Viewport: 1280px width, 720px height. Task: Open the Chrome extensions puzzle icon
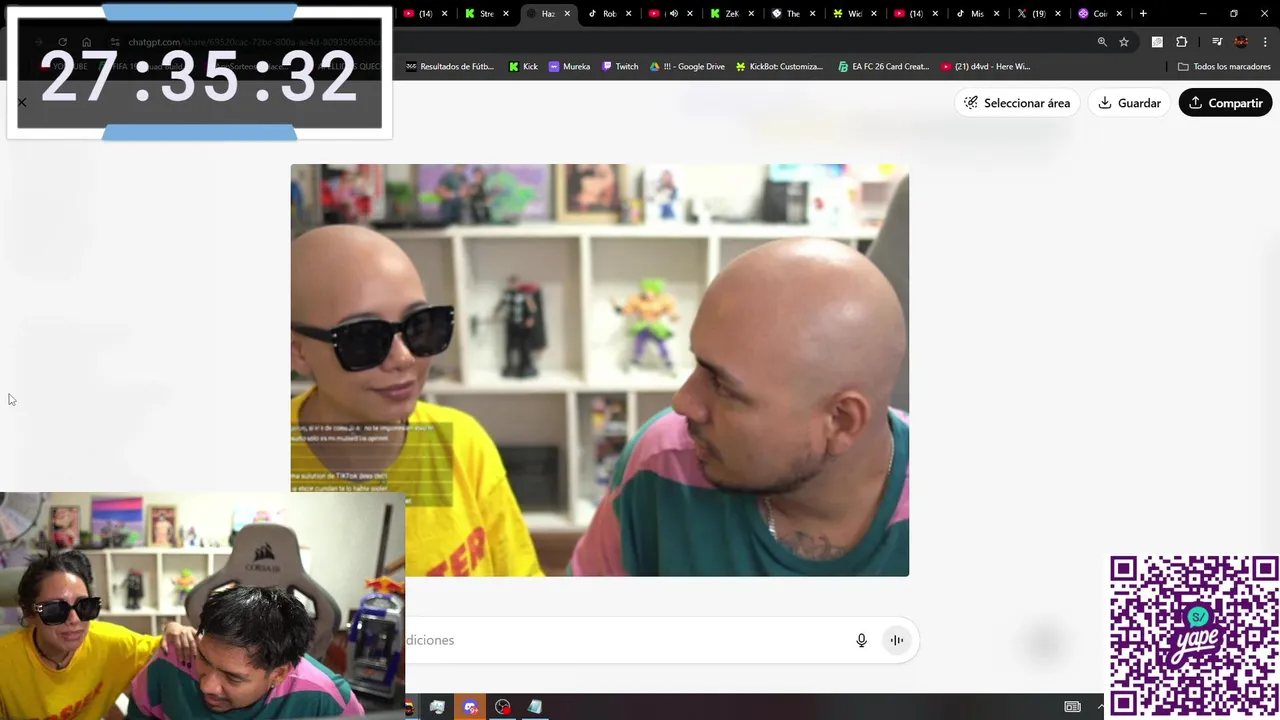pos(1181,42)
